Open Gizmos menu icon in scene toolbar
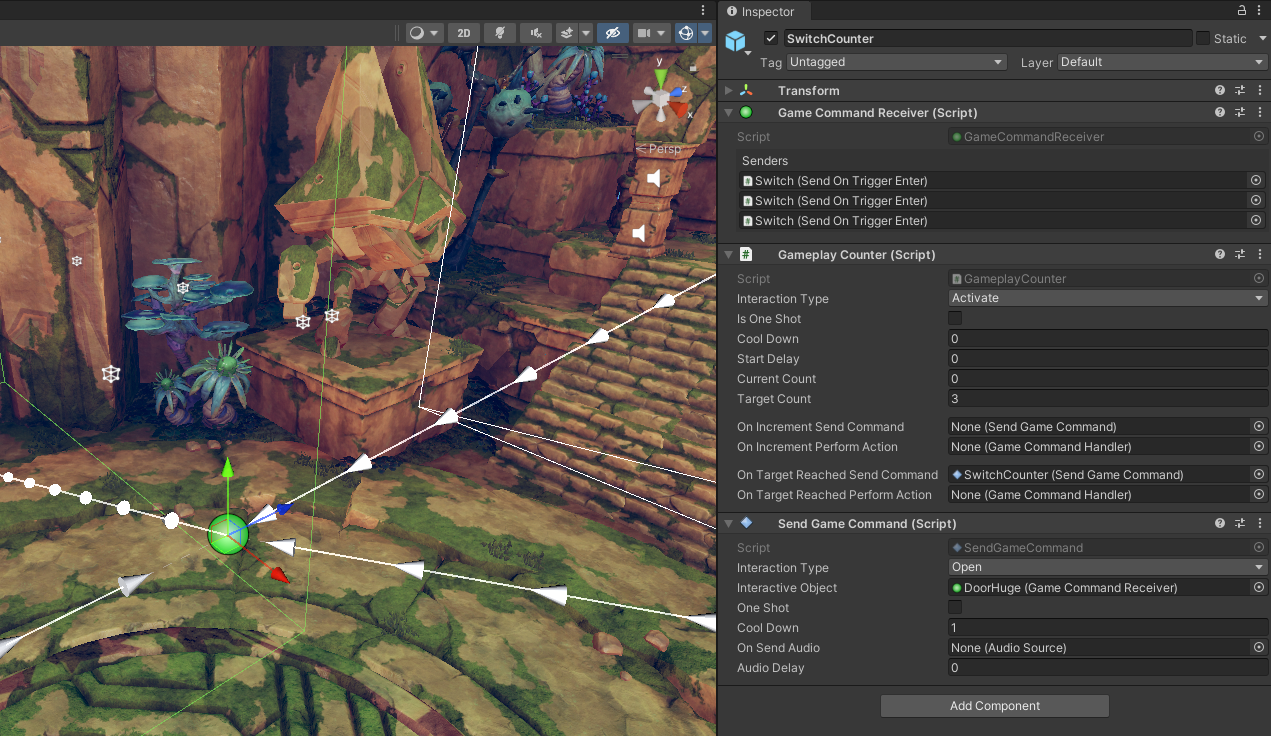 tap(686, 33)
